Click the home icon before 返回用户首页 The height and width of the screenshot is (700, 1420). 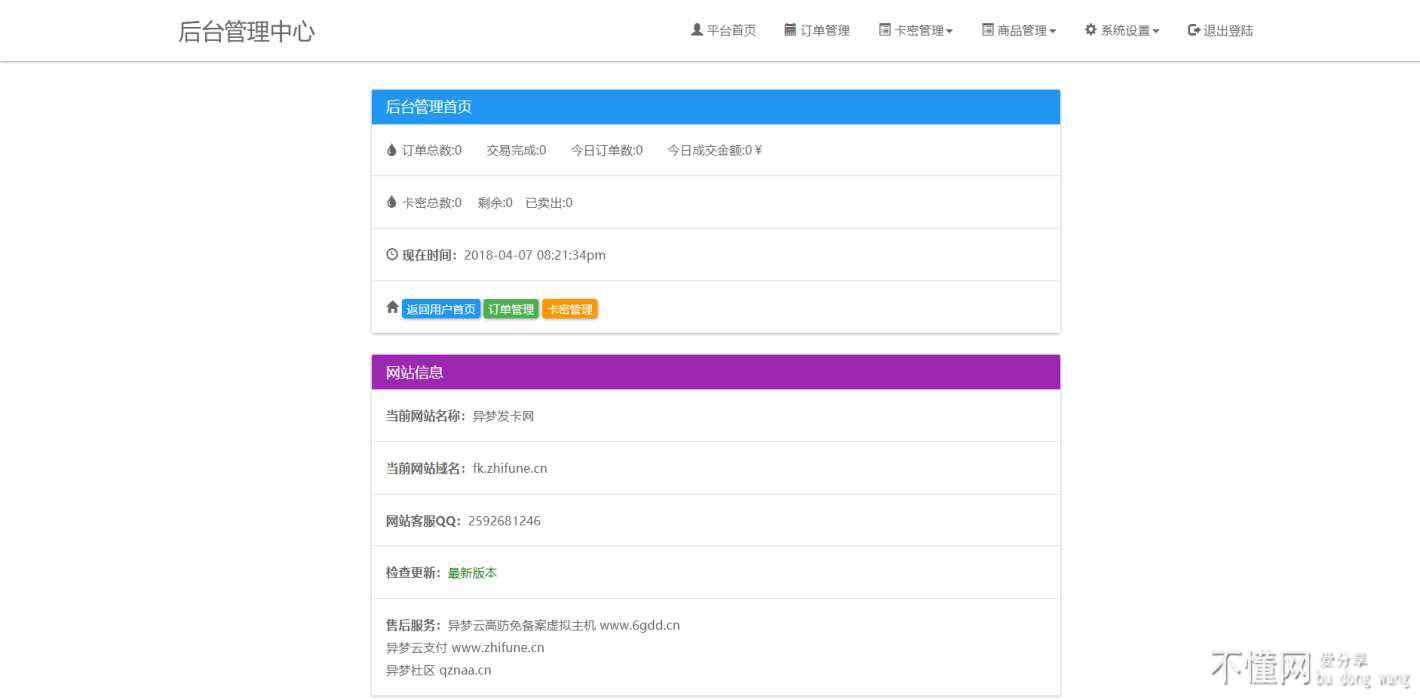pyautogui.click(x=392, y=308)
